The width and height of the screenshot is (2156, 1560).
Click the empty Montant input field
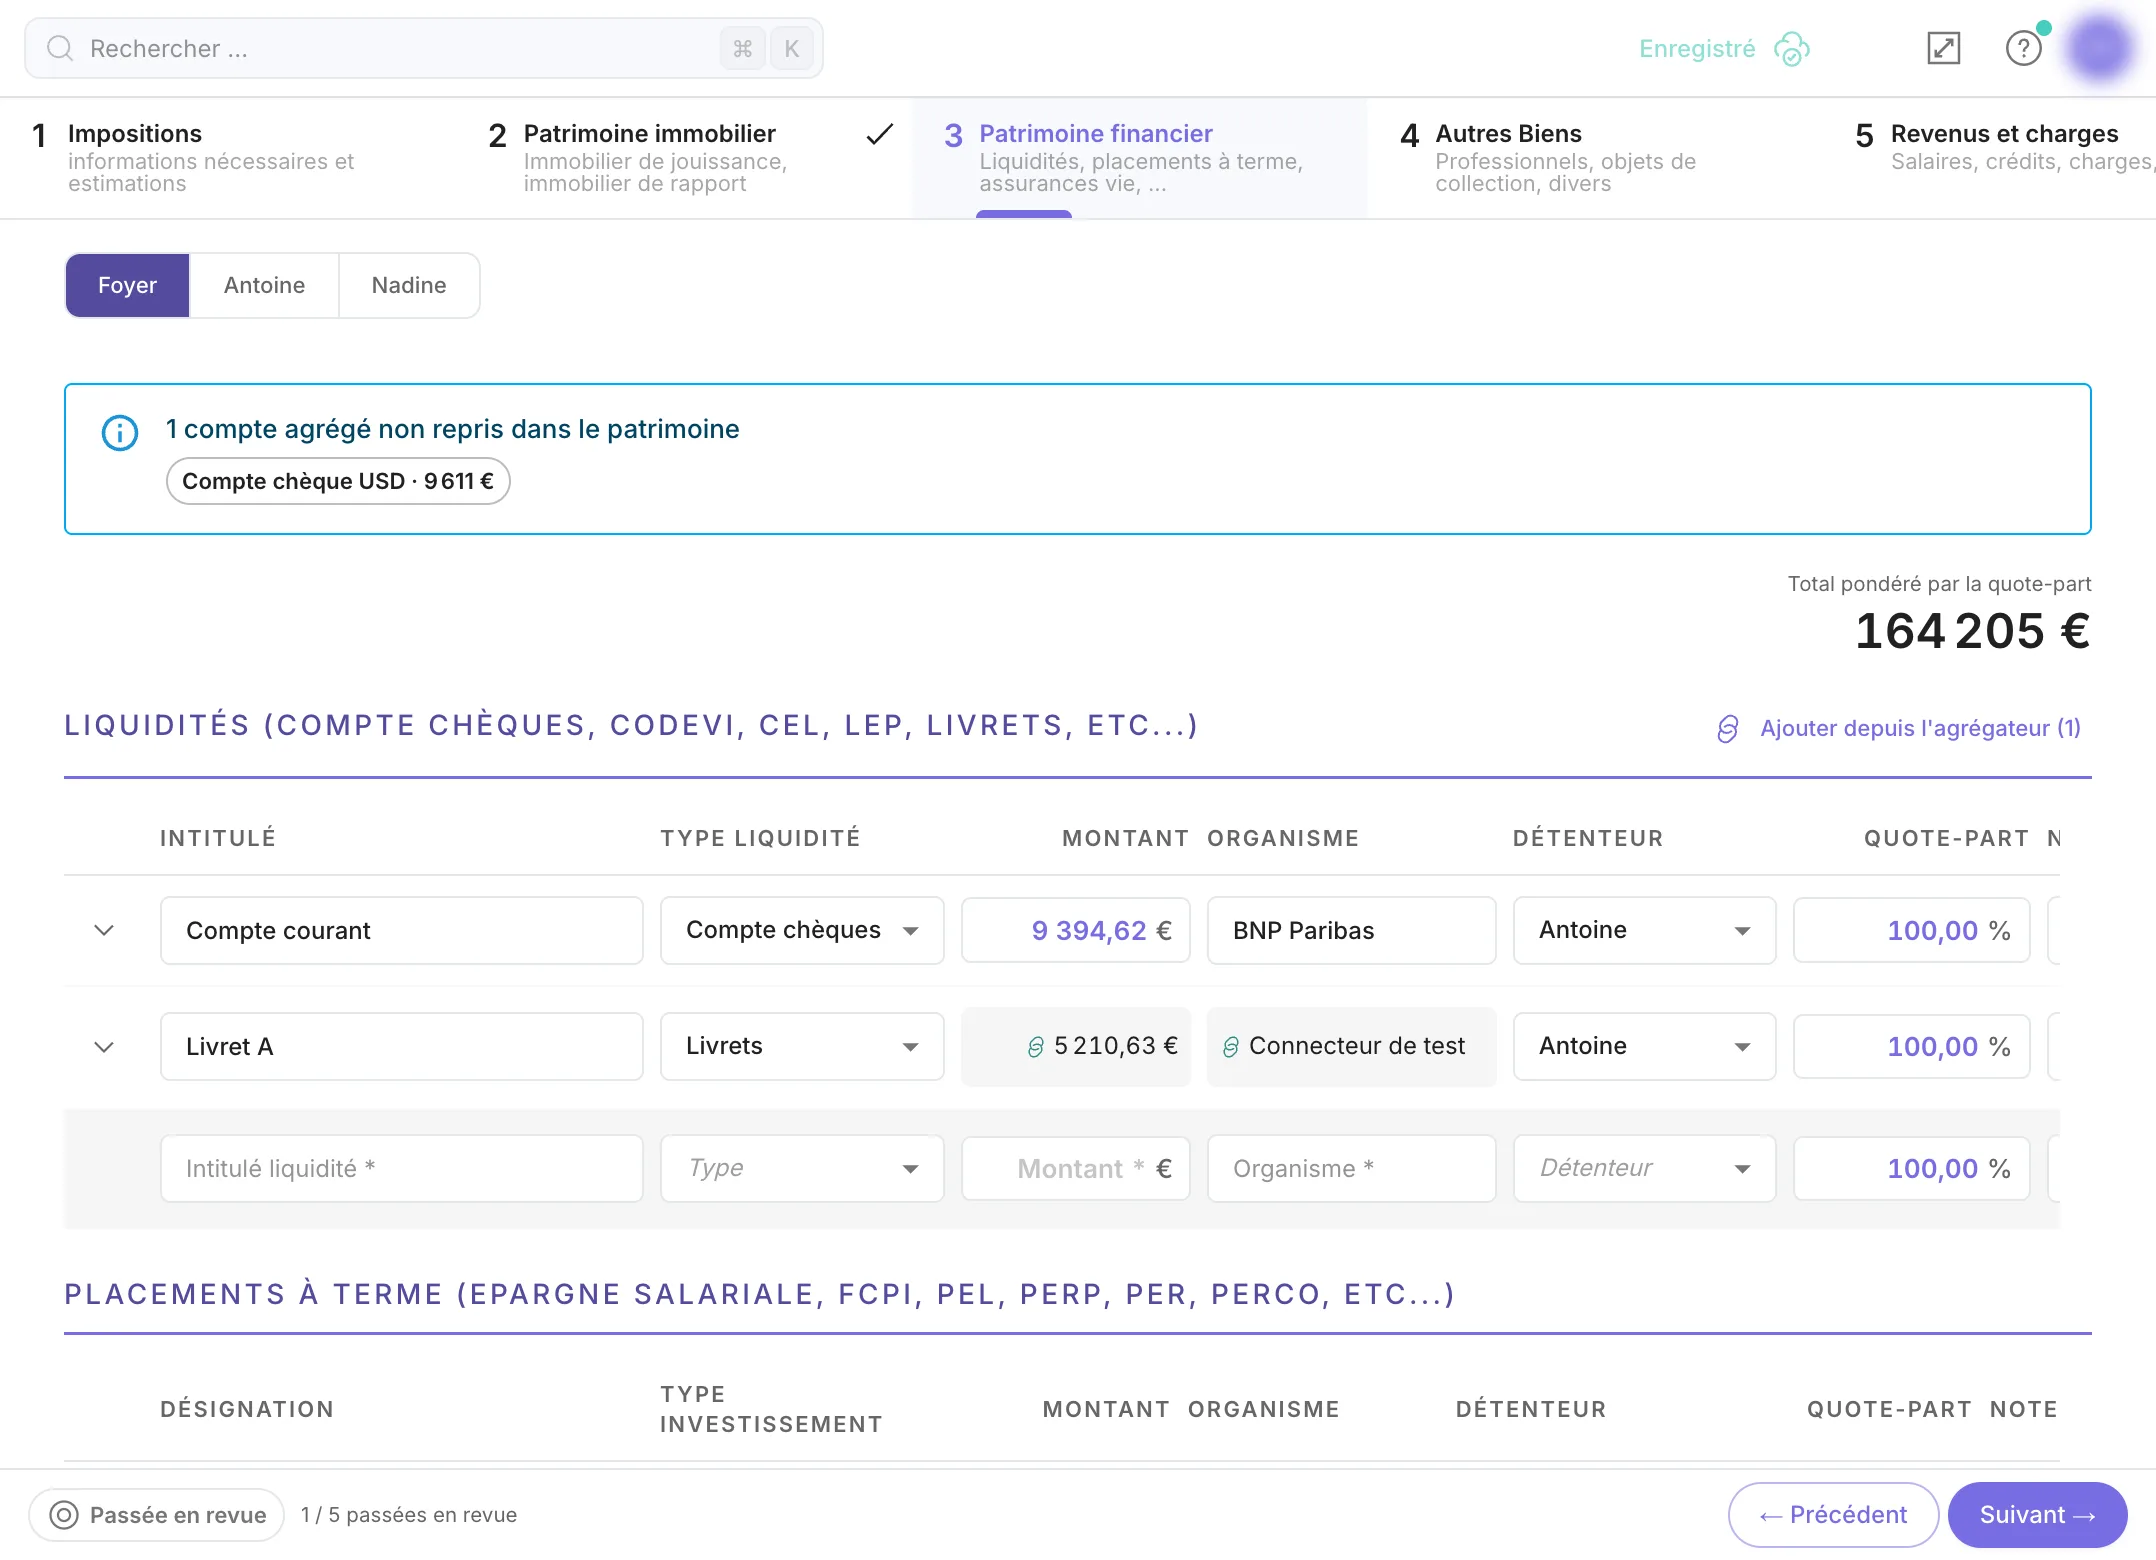coord(1076,1168)
